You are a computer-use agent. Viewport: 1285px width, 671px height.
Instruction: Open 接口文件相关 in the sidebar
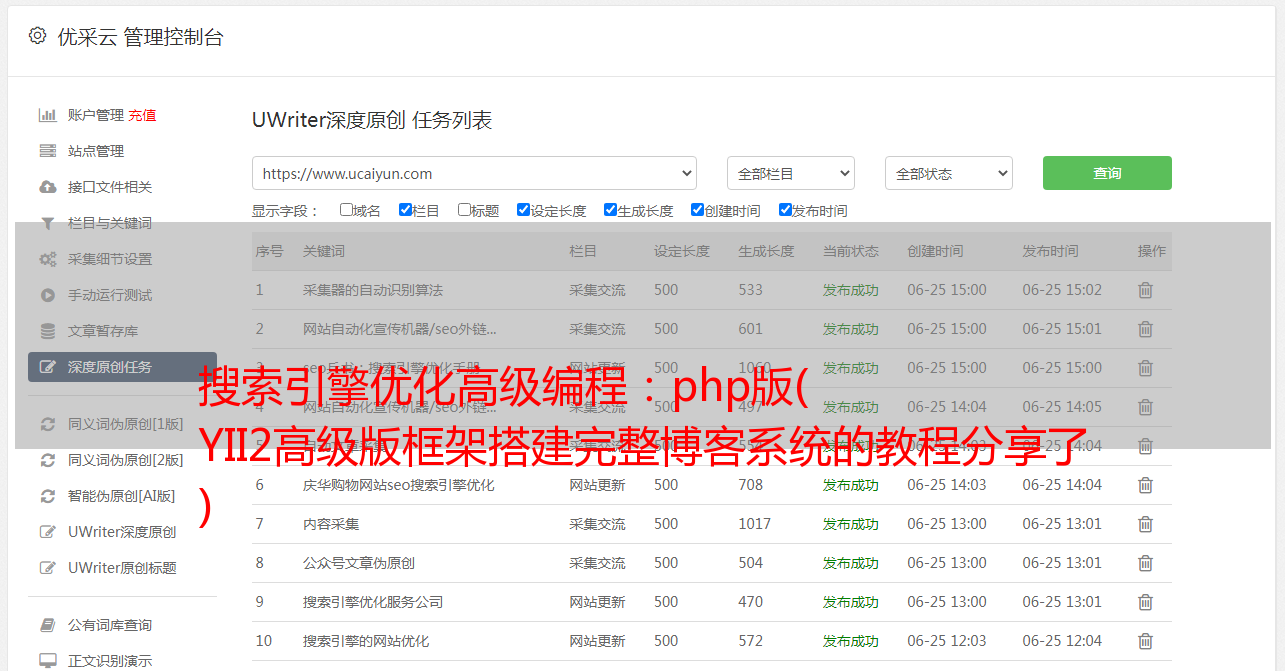pos(110,187)
